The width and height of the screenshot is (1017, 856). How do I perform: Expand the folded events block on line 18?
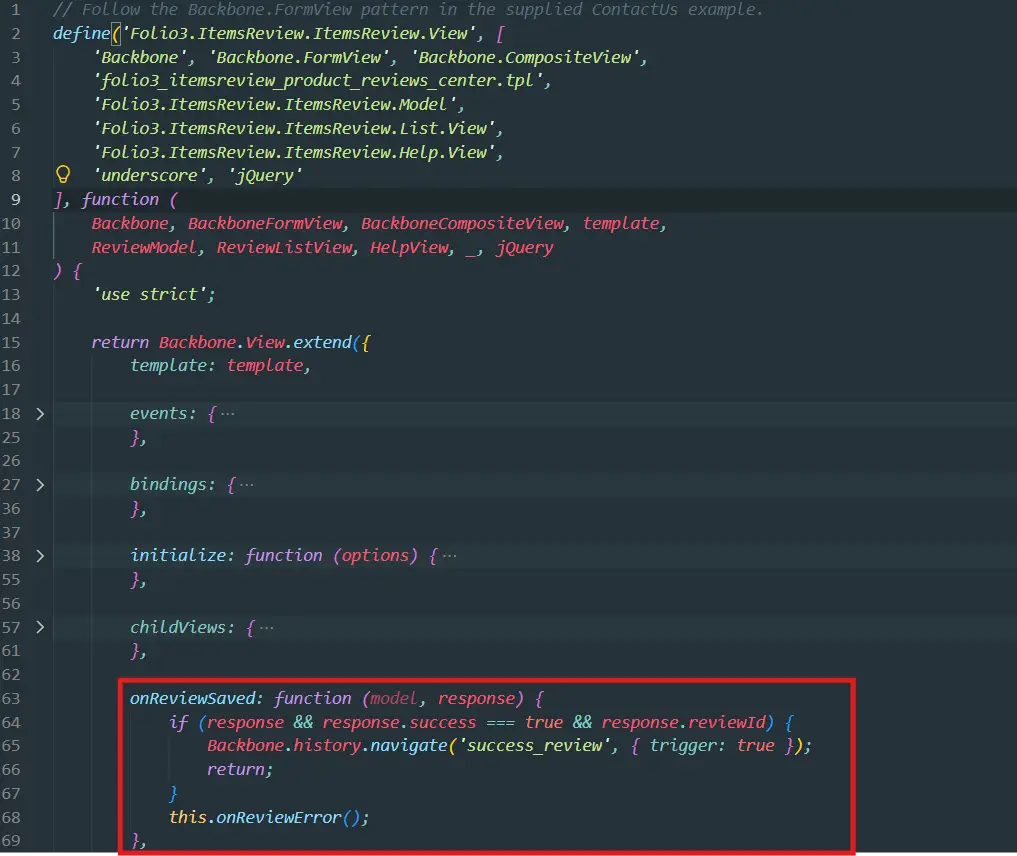[40, 414]
